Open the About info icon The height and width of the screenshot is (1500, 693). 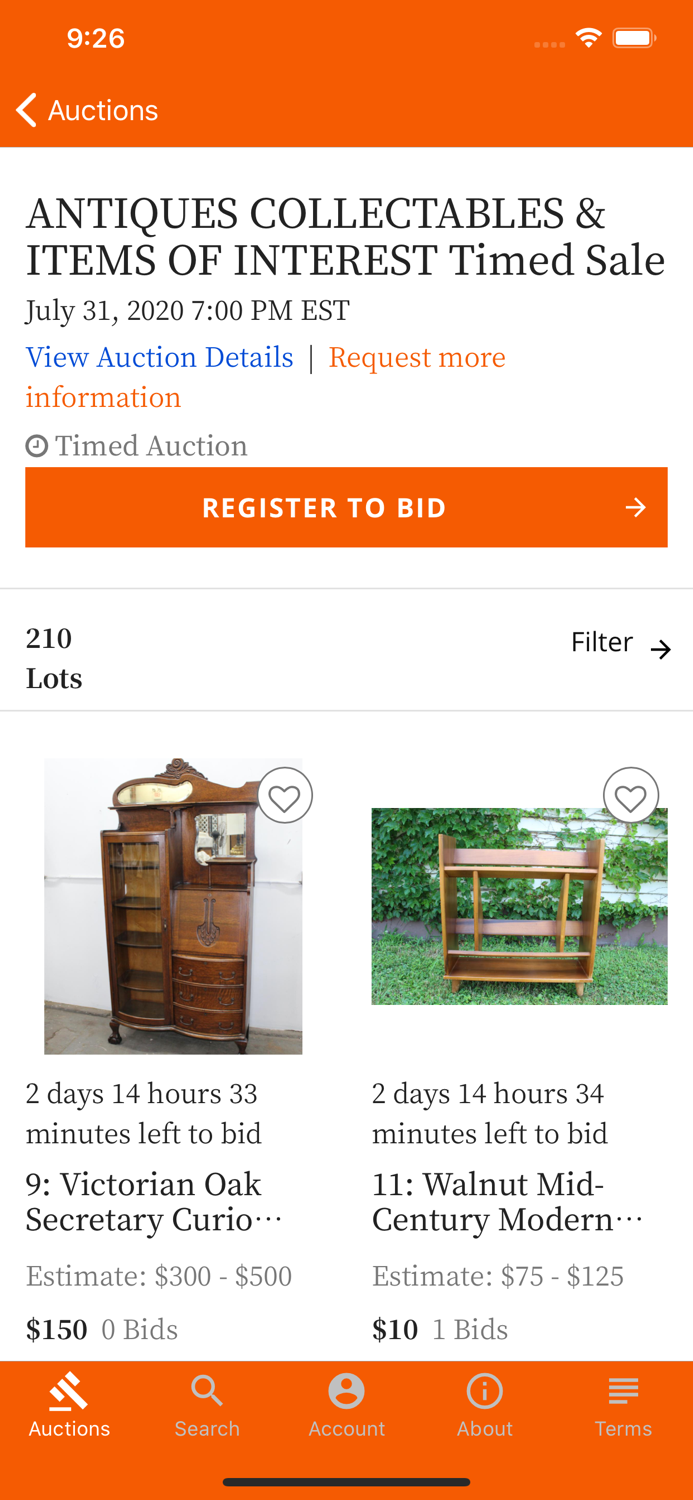(x=485, y=1390)
